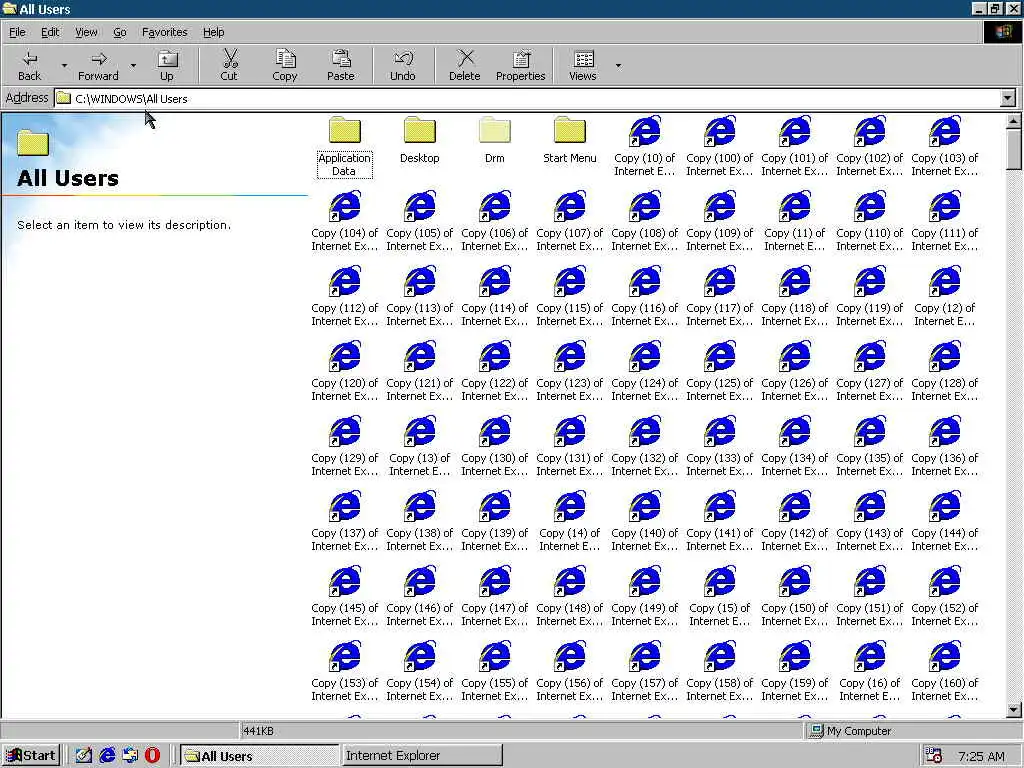Open the Favorites menu

165,32
